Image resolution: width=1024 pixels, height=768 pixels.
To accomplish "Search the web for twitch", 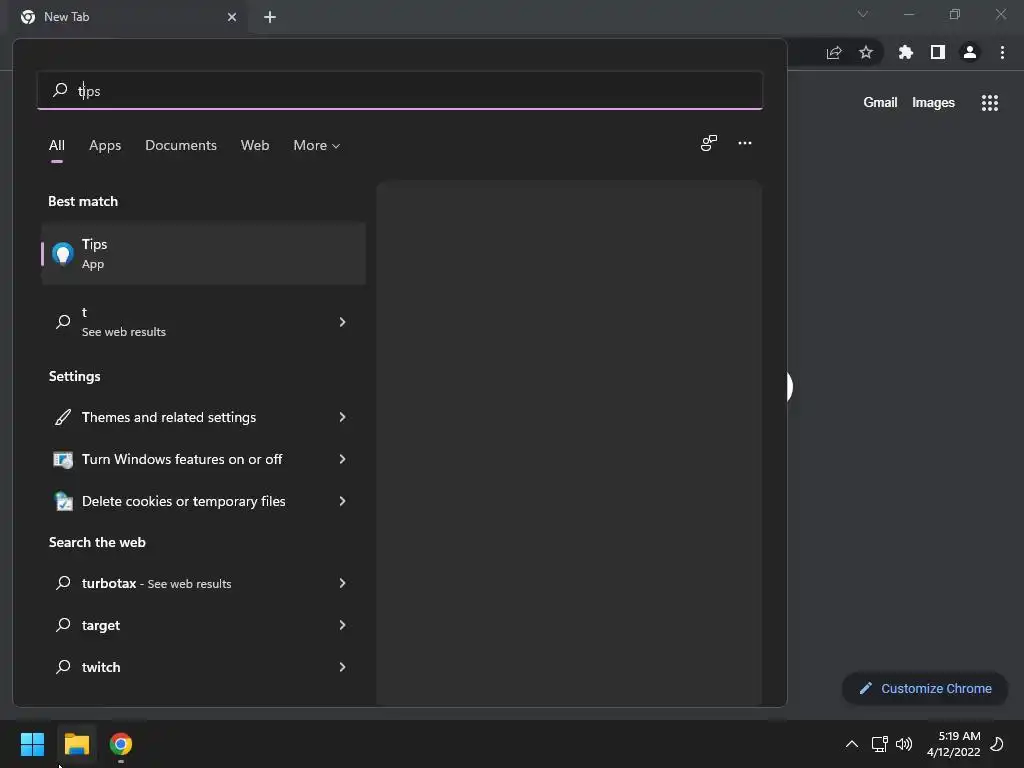I will pyautogui.click(x=204, y=667).
